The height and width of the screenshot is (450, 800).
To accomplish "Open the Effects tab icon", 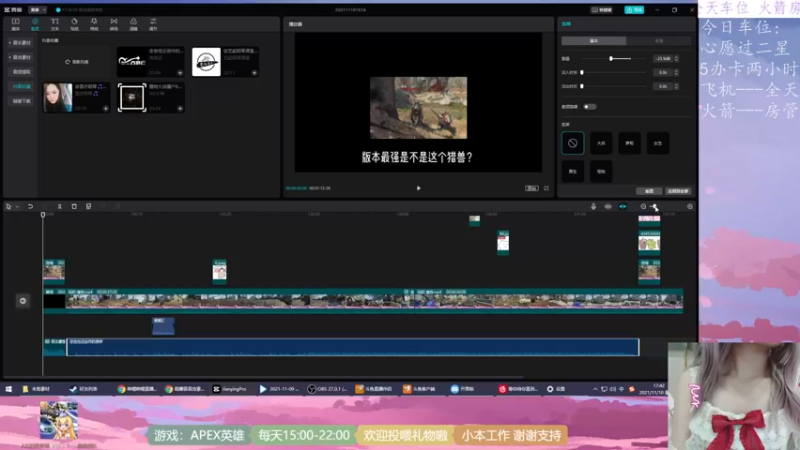I will click(x=94, y=23).
